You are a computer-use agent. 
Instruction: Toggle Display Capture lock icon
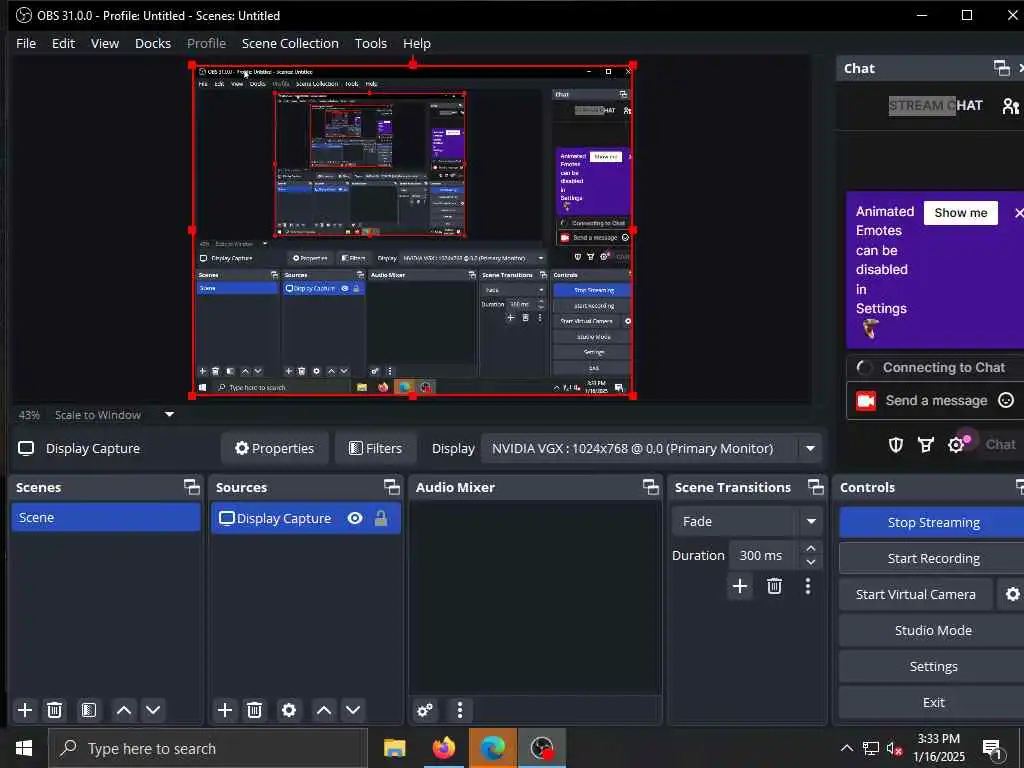[381, 519]
